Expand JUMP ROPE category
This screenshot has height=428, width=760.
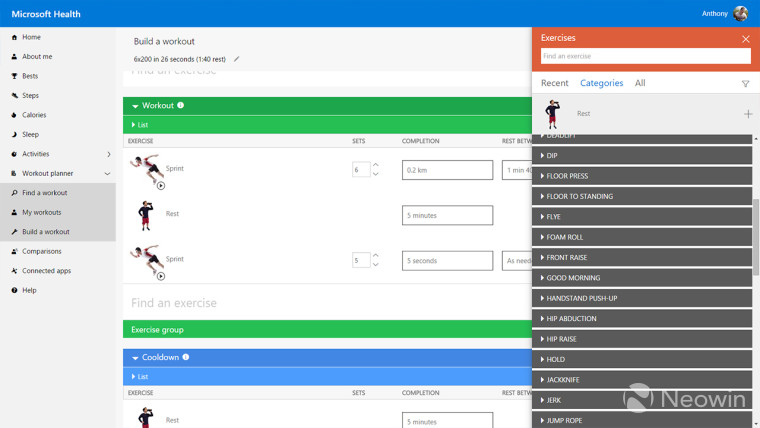pos(642,420)
